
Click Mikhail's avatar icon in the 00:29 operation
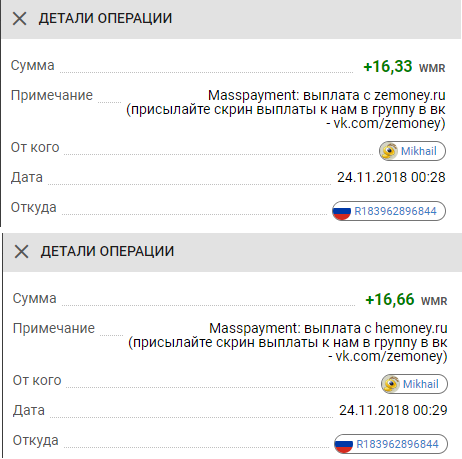point(391,384)
